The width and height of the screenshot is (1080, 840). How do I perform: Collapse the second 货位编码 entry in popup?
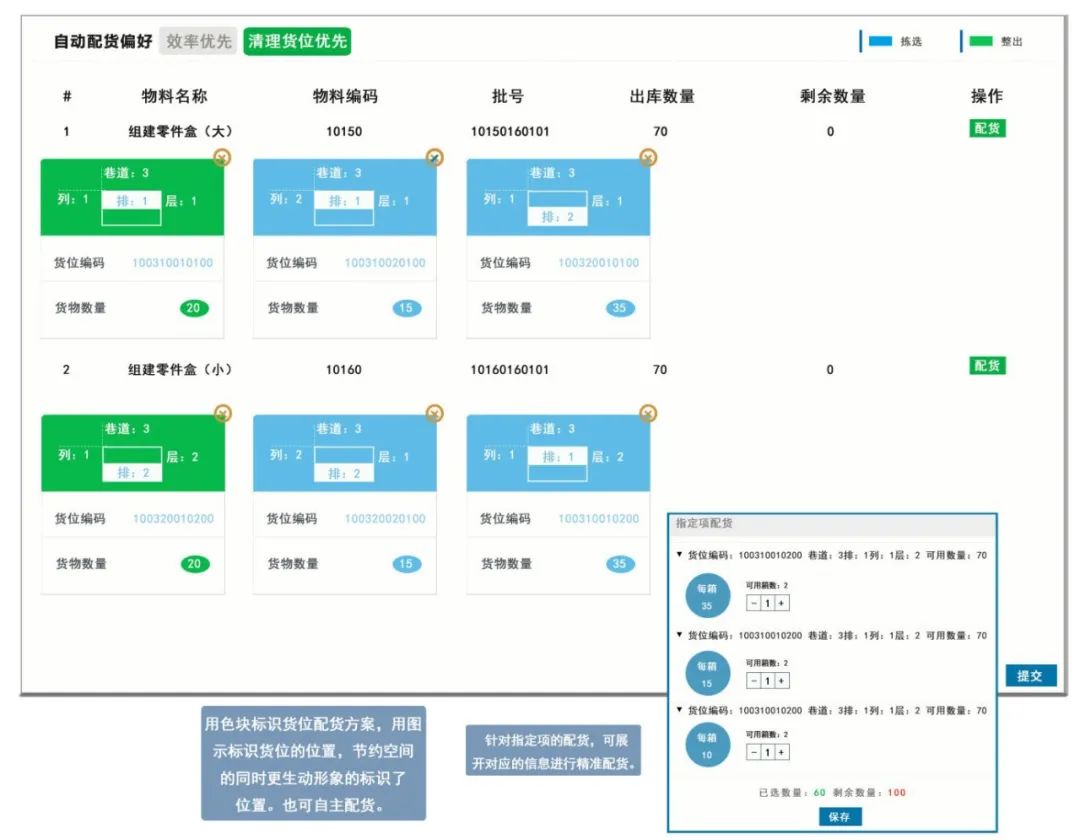(680, 635)
